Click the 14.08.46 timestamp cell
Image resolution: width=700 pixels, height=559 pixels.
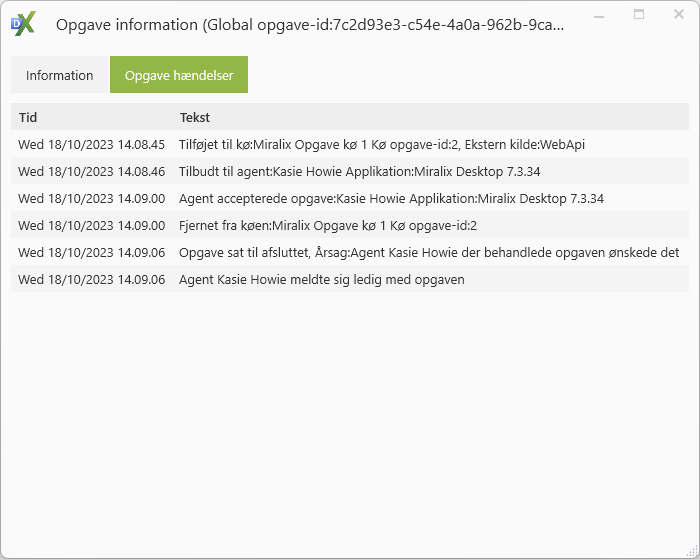click(91, 171)
